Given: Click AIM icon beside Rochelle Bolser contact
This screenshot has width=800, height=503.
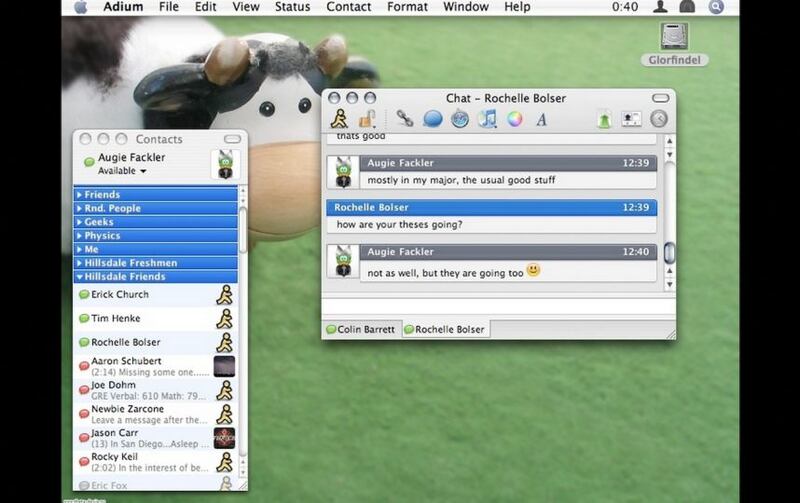Looking at the screenshot, I should pyautogui.click(x=224, y=343).
